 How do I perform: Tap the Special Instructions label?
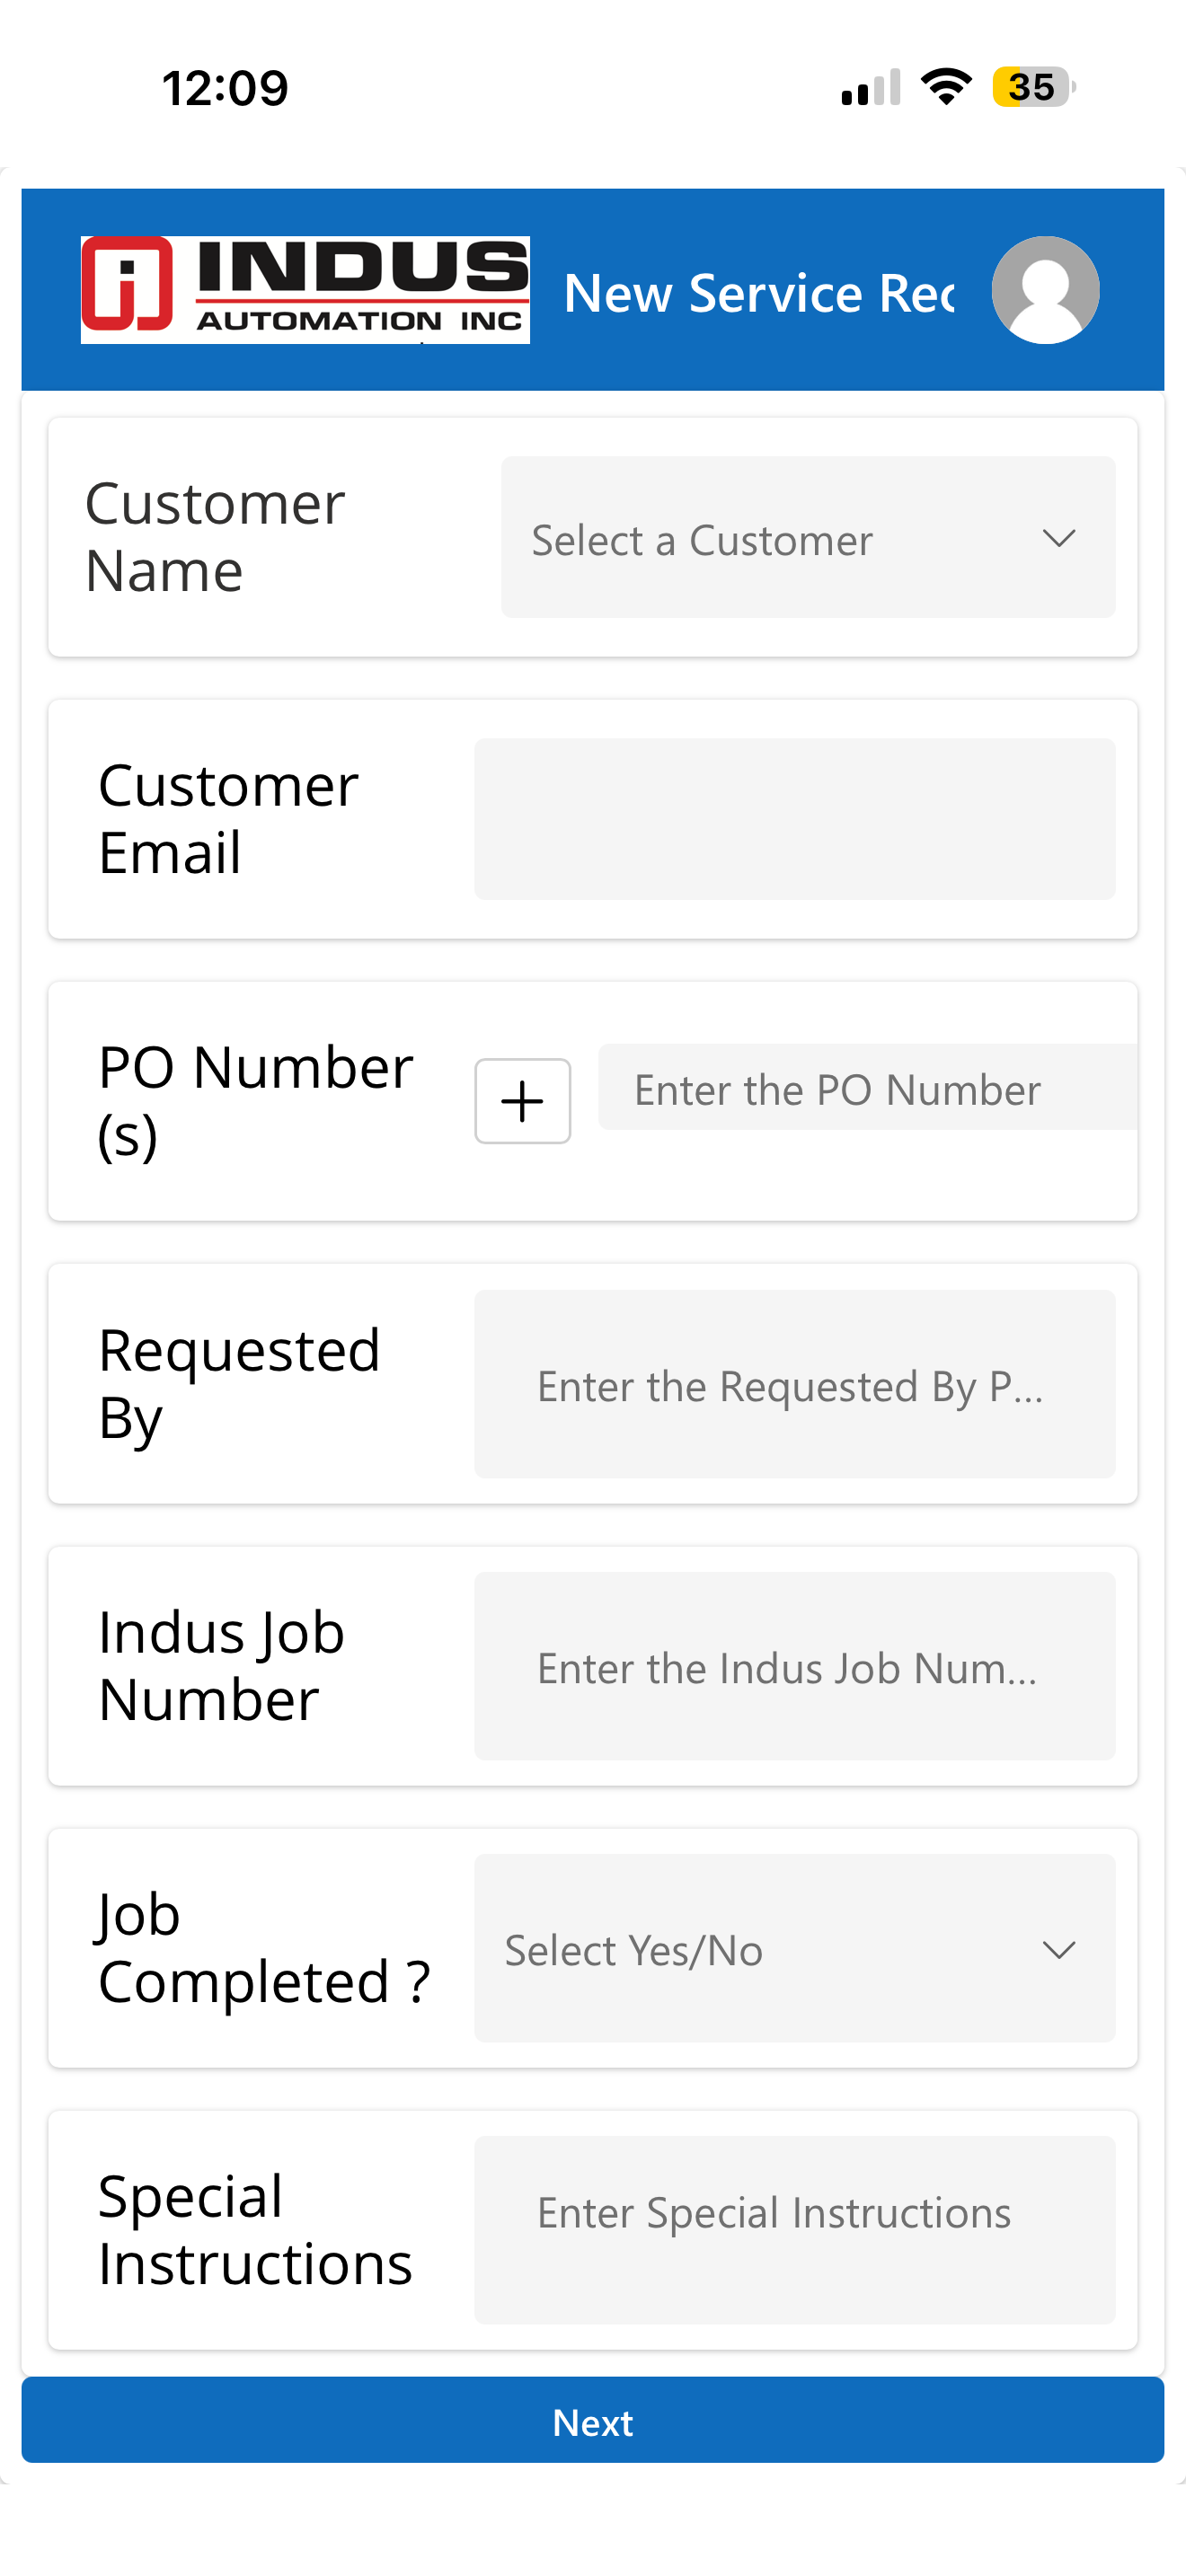[255, 2230]
